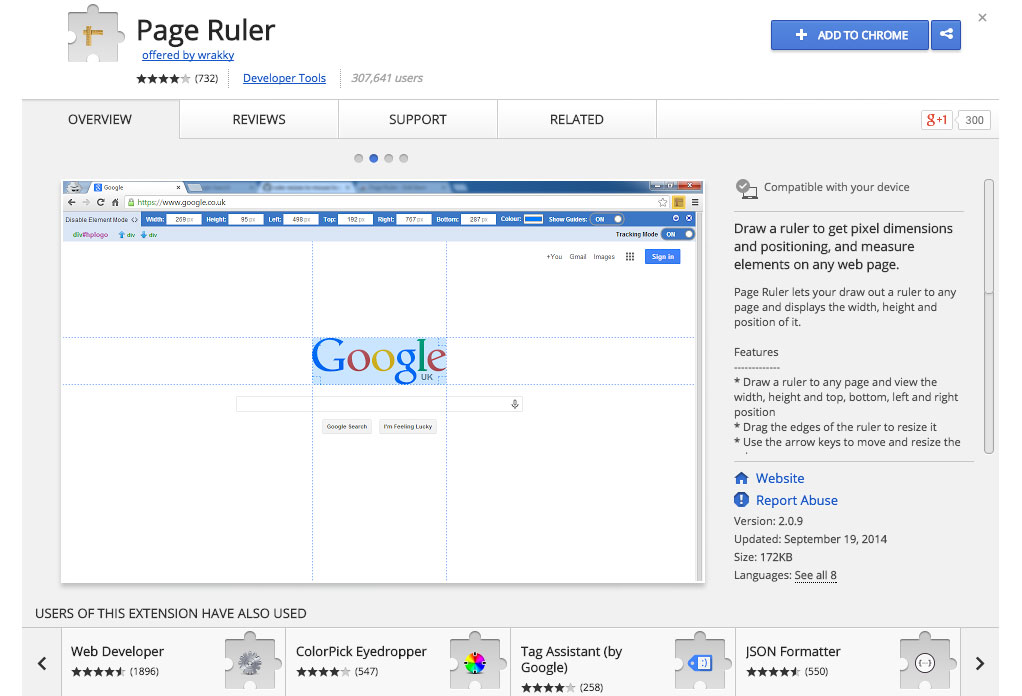Open the ColorPick Eyedropper extension card

398,662
